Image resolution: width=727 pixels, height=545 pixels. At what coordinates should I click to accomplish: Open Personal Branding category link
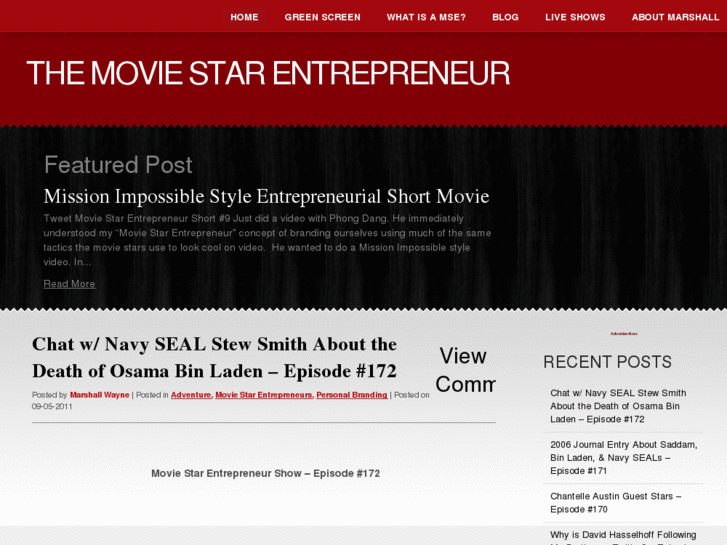click(x=352, y=395)
